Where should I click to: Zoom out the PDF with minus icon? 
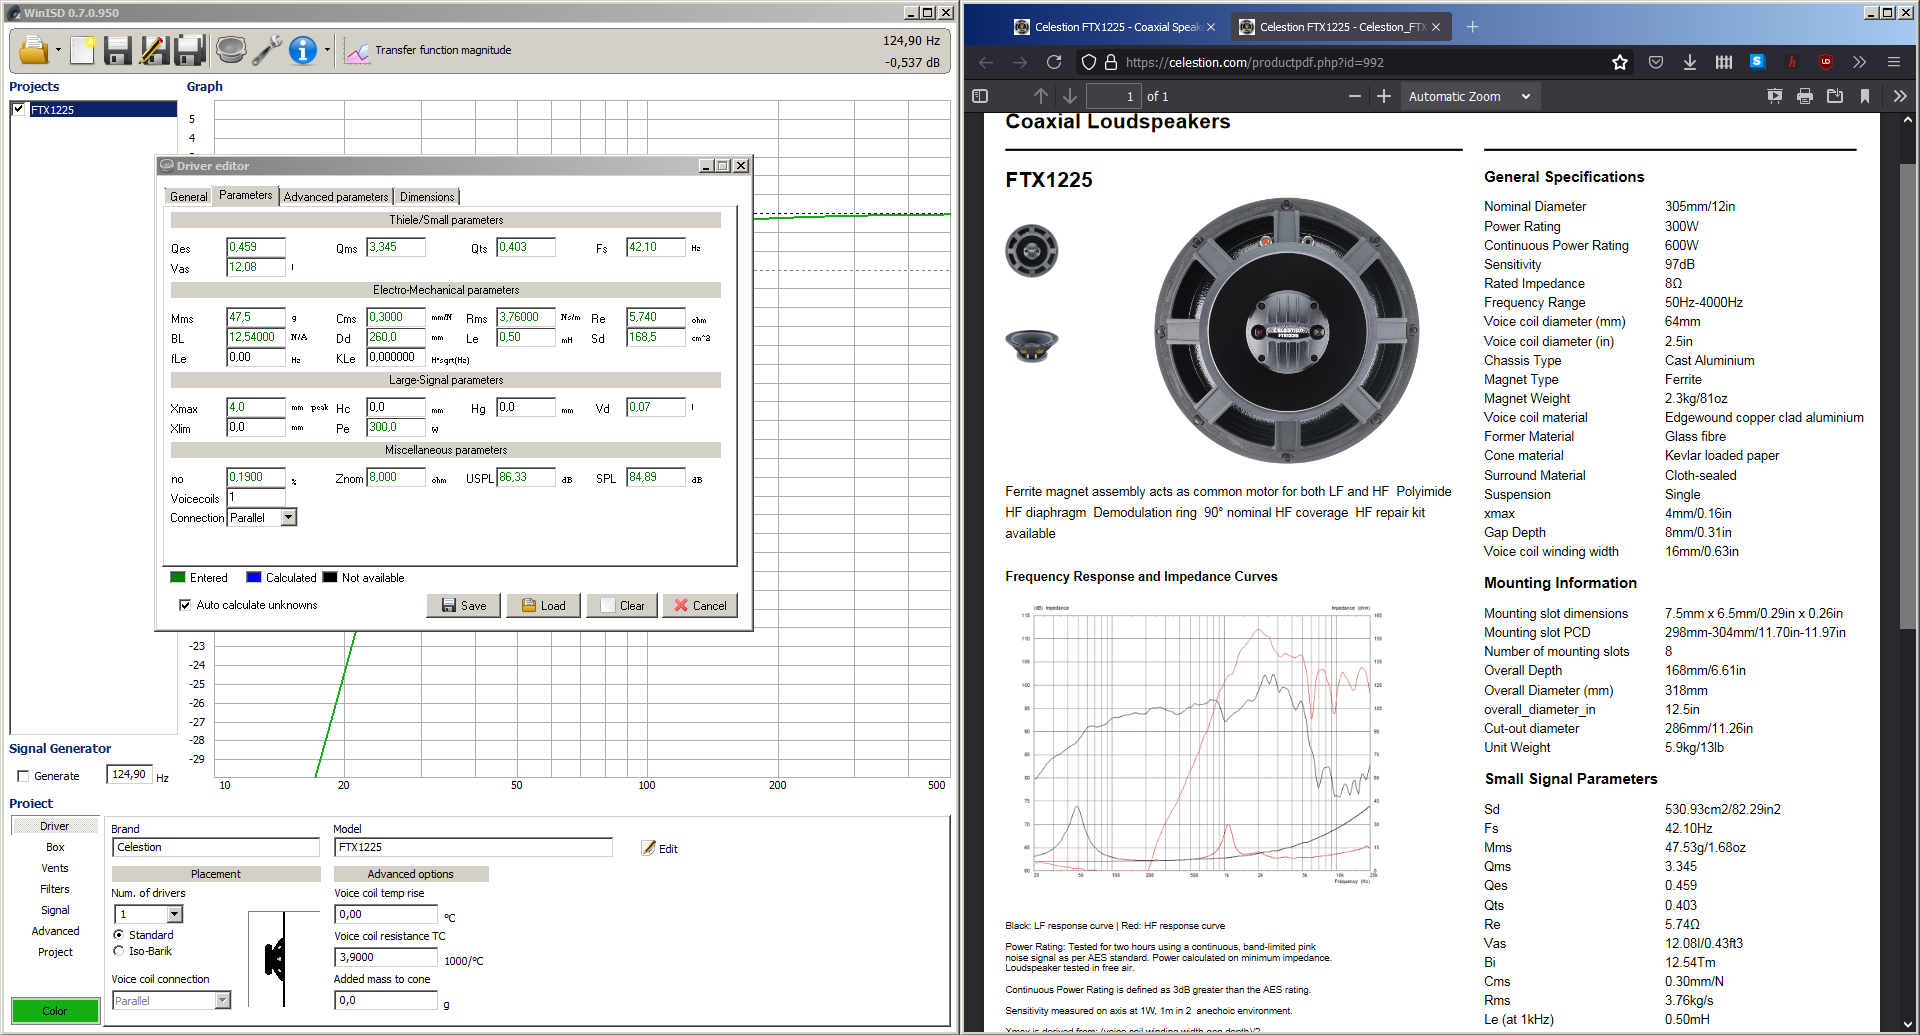(1355, 96)
